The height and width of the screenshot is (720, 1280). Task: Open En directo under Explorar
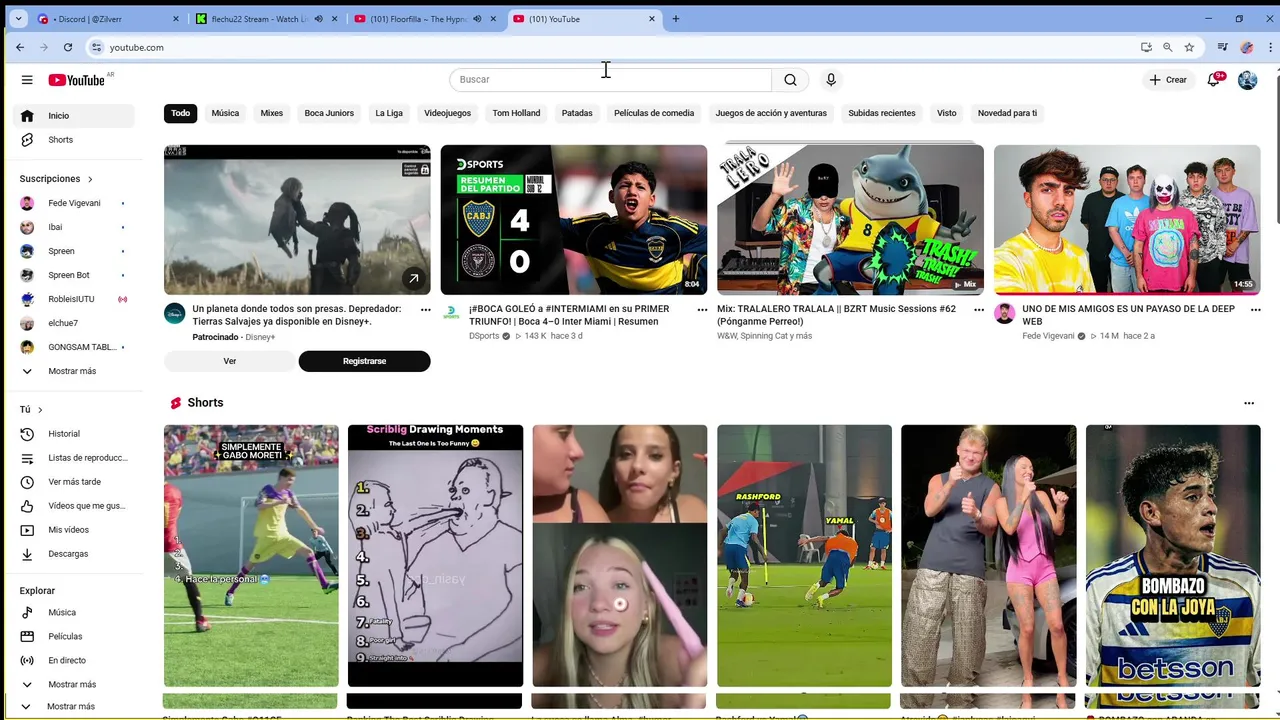coord(74,660)
